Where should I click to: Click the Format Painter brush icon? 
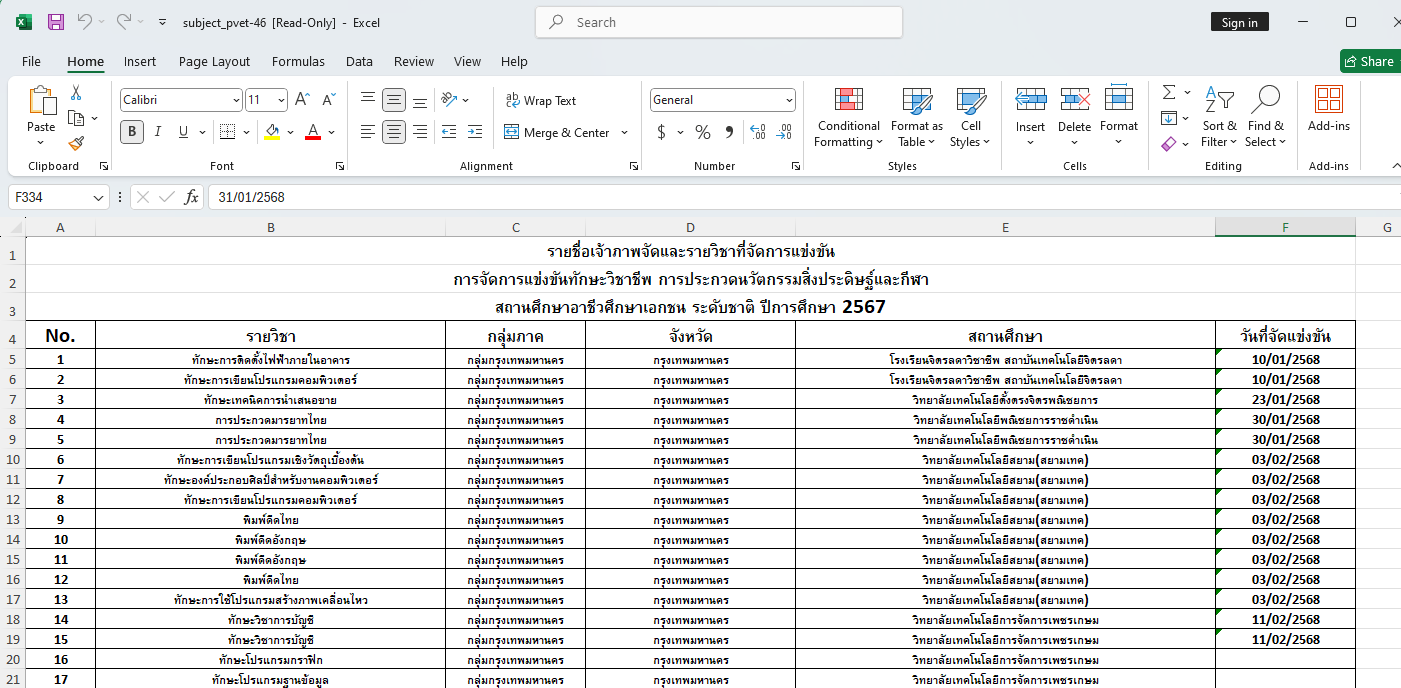(x=76, y=143)
